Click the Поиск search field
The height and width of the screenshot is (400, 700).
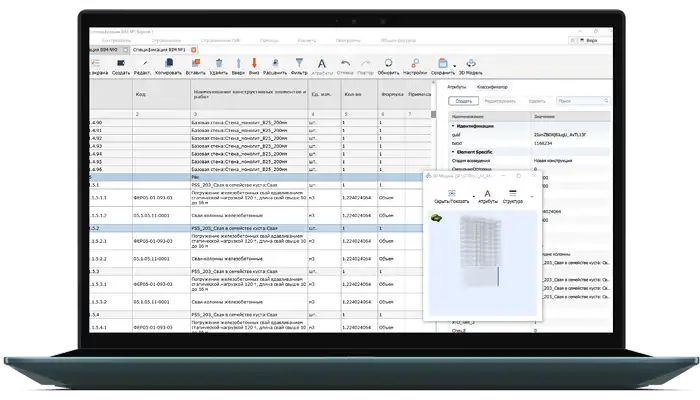(580, 102)
